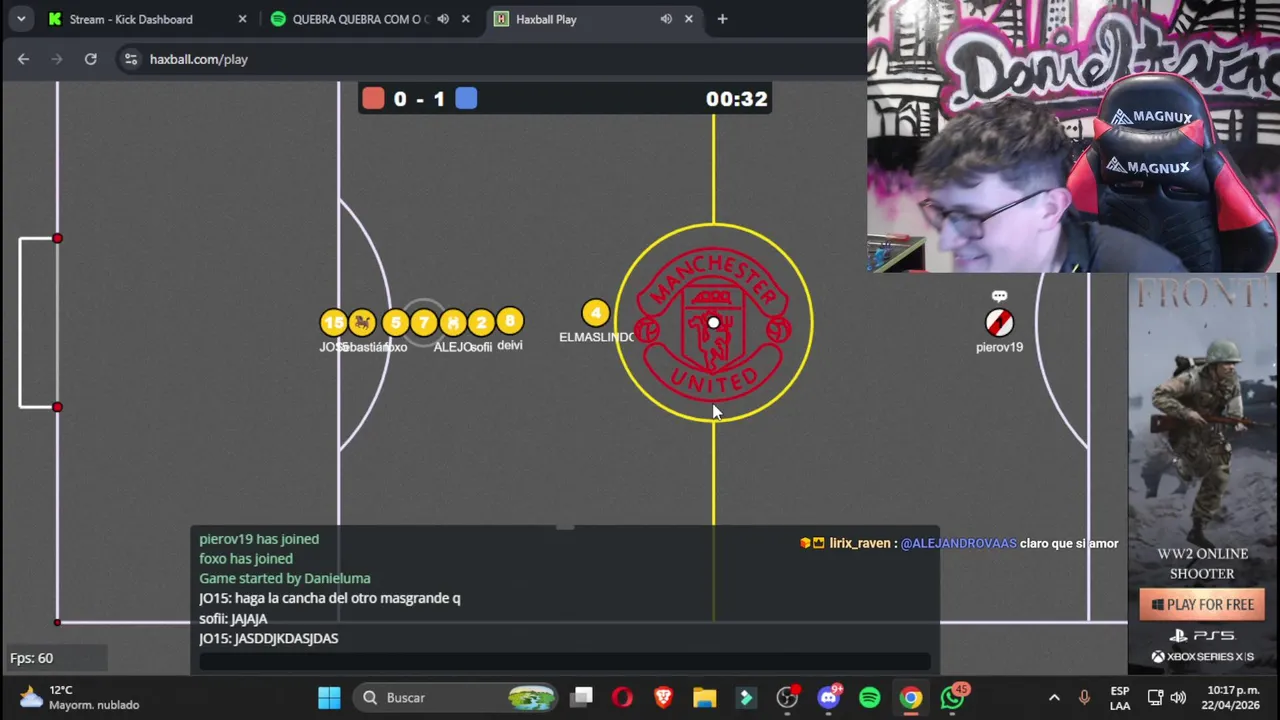
Task: Click player disc number 5 foxo
Action: click(396, 322)
